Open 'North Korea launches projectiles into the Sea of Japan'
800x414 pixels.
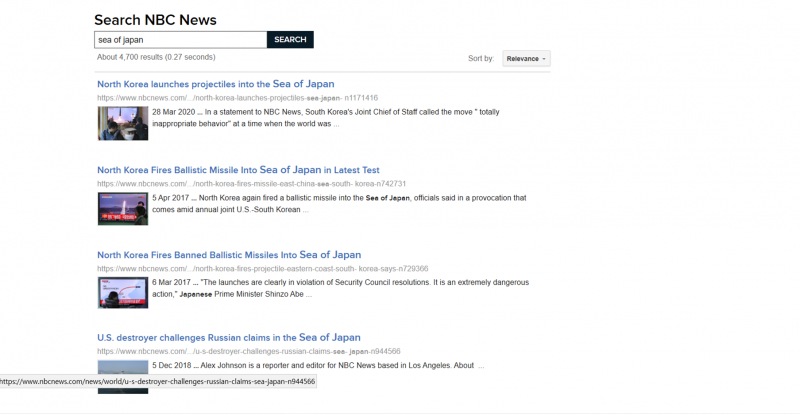click(x=215, y=84)
